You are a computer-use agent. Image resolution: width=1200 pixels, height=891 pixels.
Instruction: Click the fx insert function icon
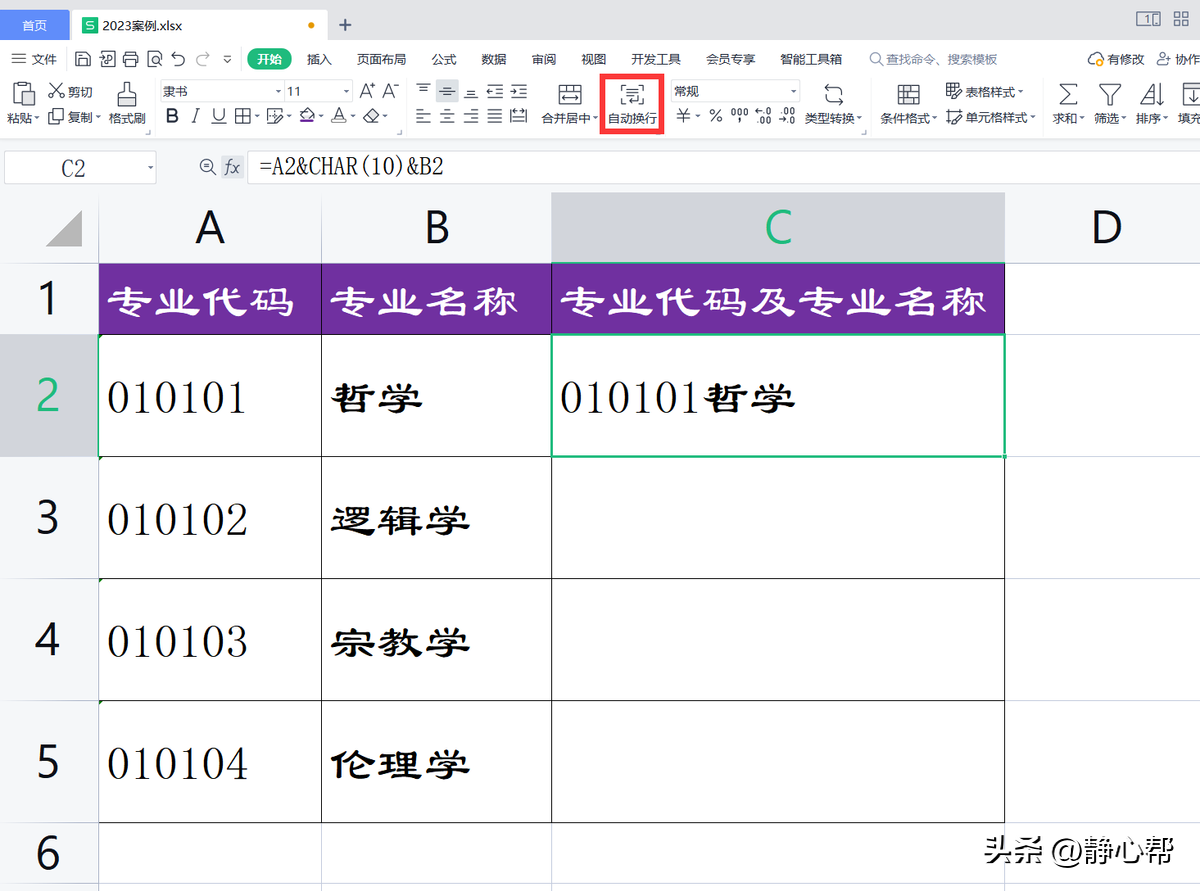click(x=232, y=167)
